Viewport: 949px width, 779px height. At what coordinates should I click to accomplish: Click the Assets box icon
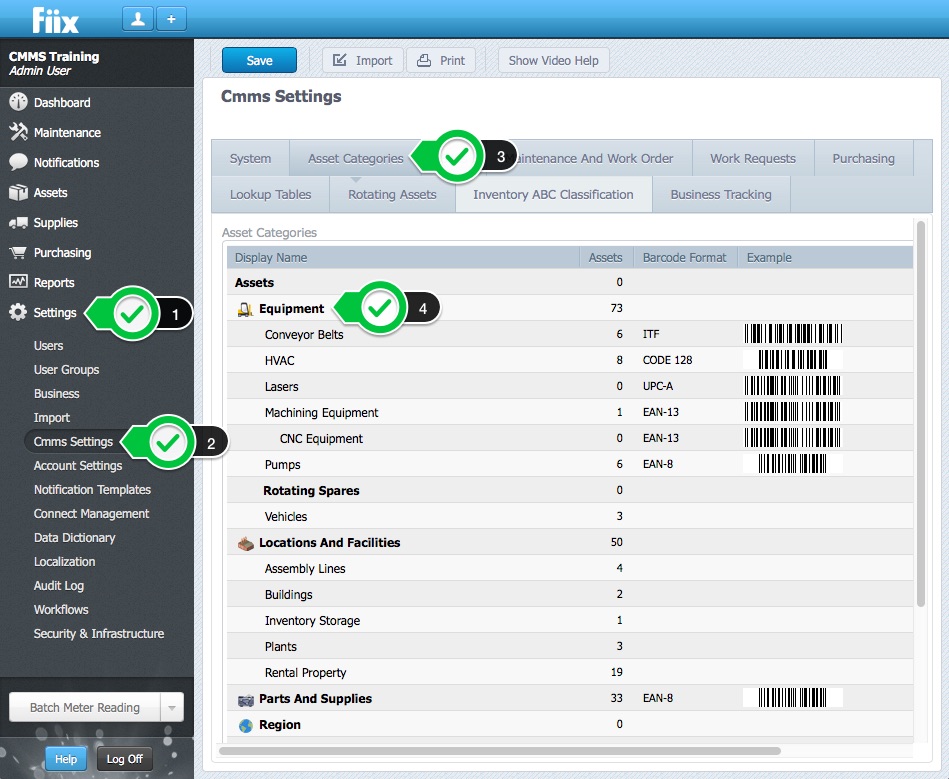coord(18,192)
